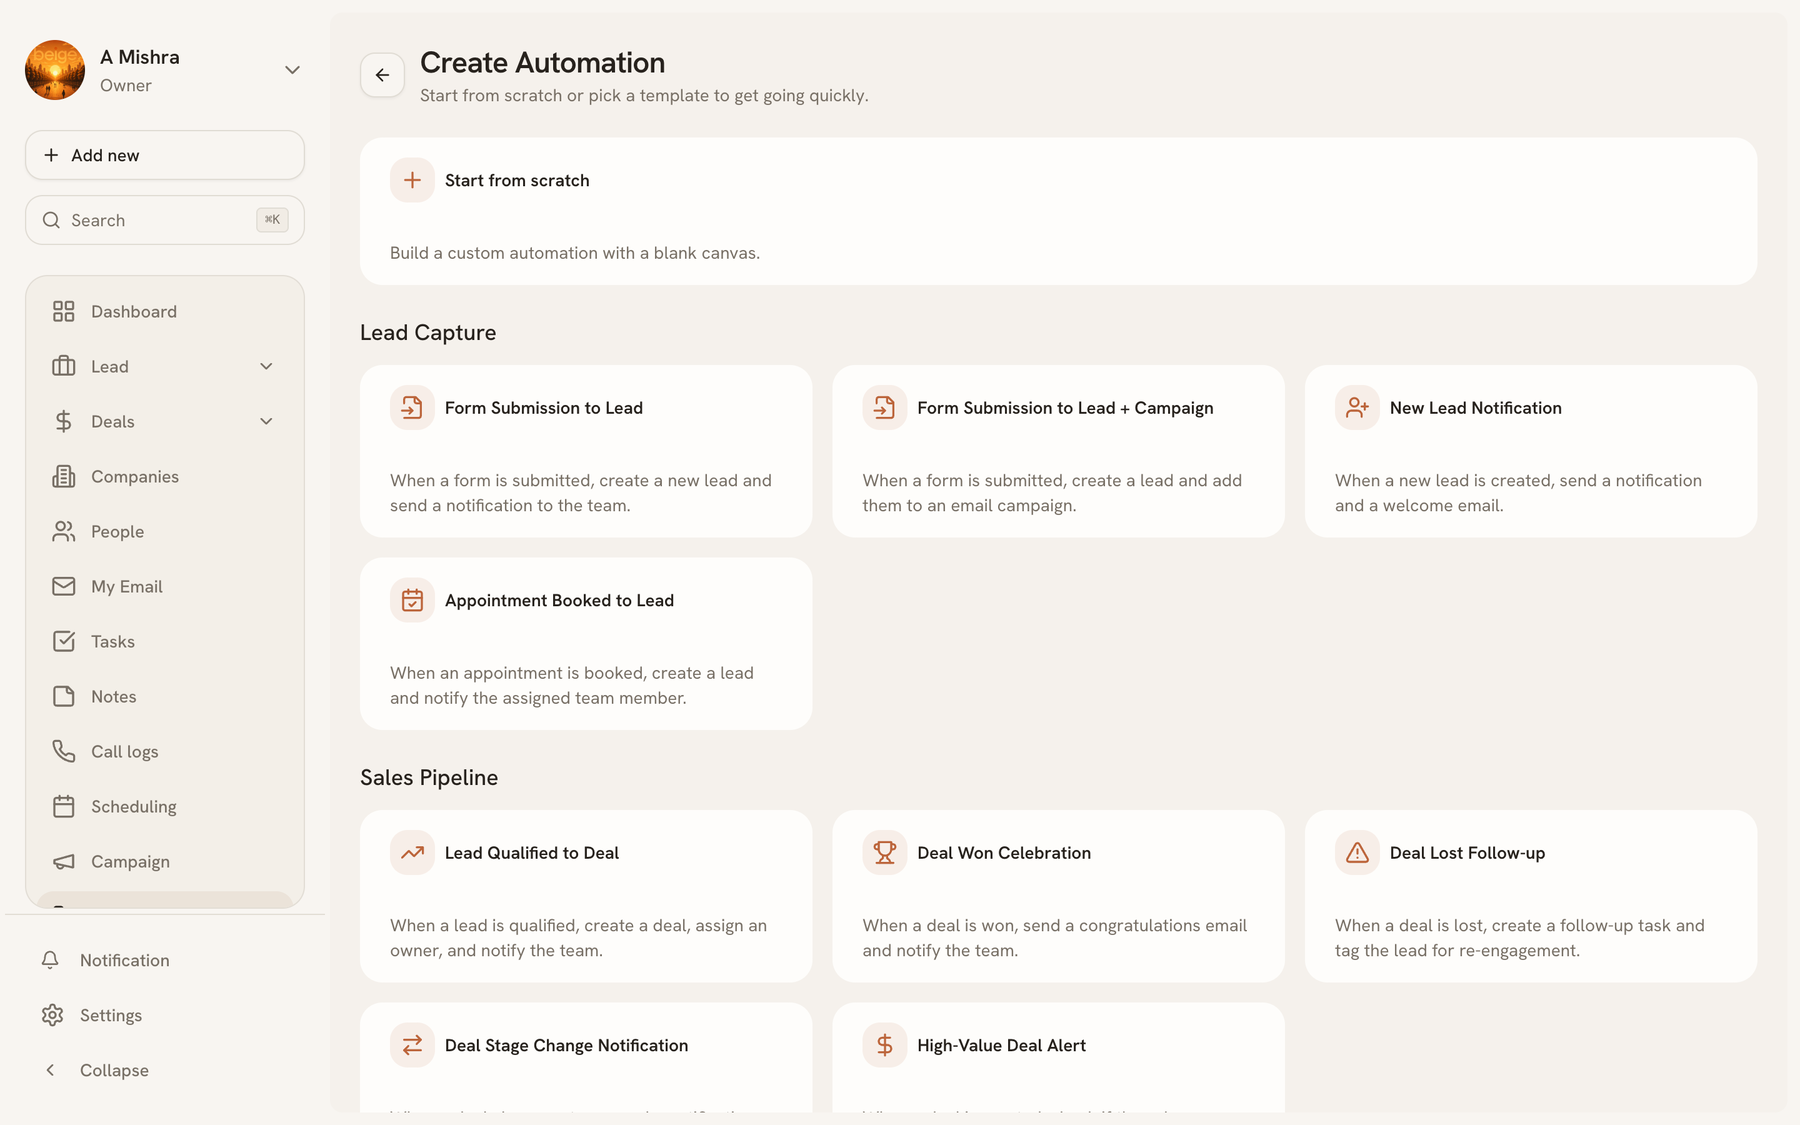Click the New Lead Notification user-plus icon
This screenshot has height=1125, width=1800.
(x=1357, y=407)
